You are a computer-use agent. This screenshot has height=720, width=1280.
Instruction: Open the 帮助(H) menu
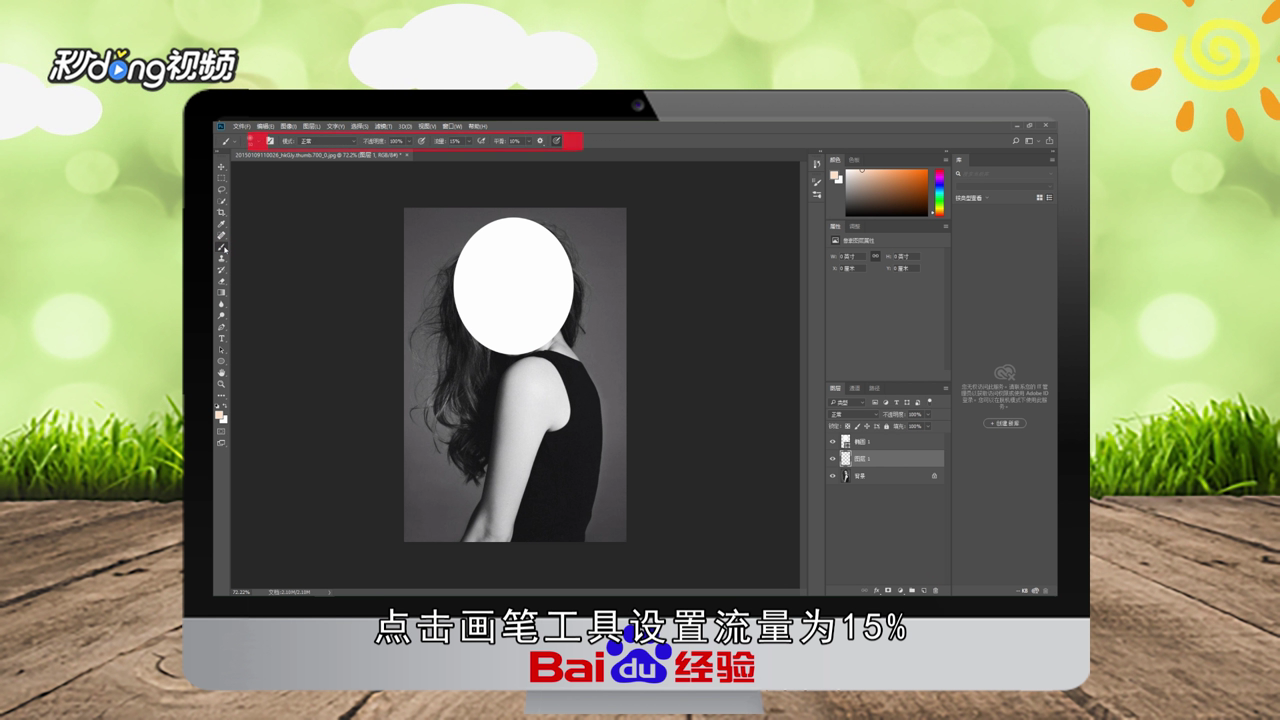[478, 127]
